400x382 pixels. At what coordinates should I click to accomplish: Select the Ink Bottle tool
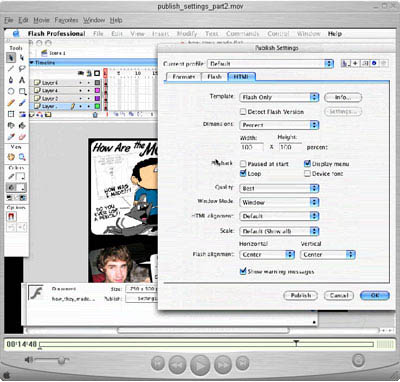click(11, 125)
